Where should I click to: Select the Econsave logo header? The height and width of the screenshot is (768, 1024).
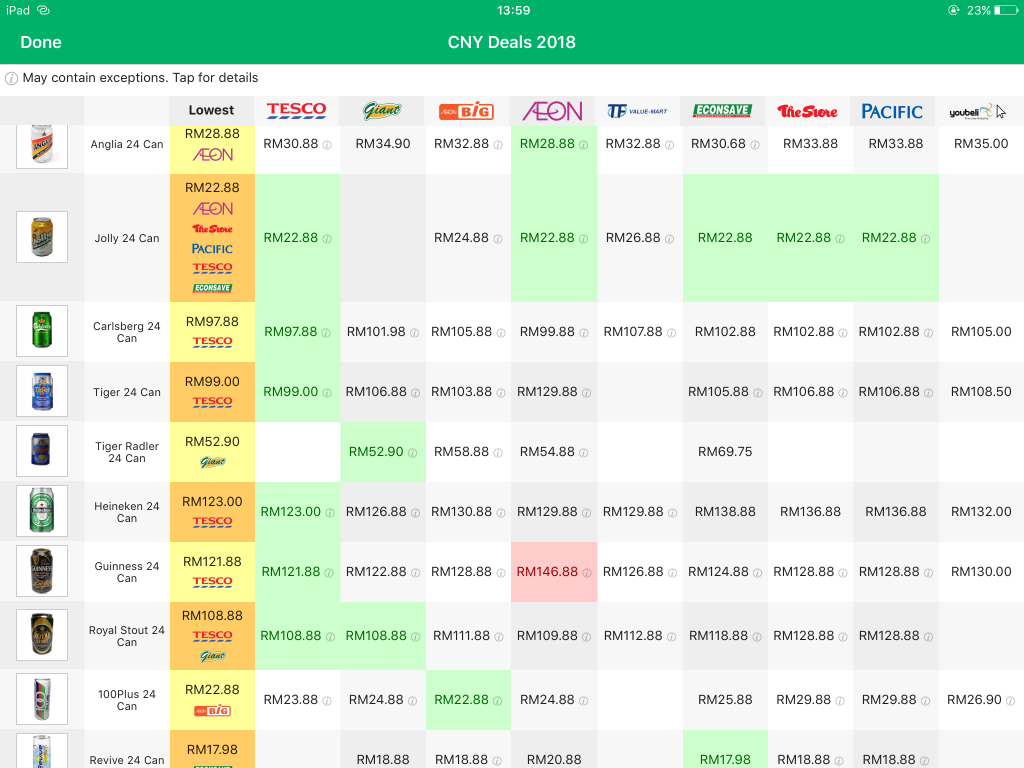[724, 111]
